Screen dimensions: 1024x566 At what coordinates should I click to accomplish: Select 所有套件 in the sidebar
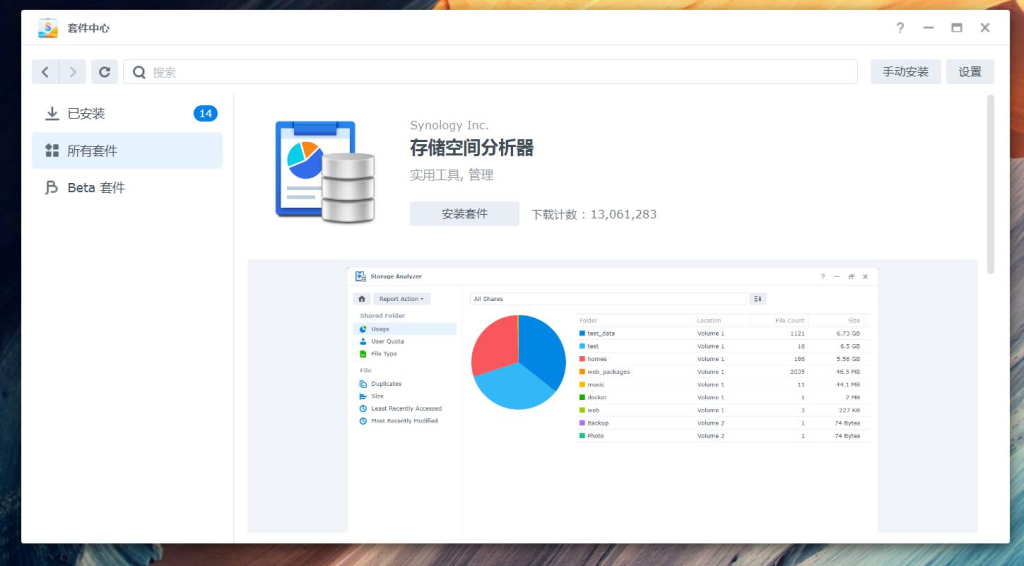127,151
